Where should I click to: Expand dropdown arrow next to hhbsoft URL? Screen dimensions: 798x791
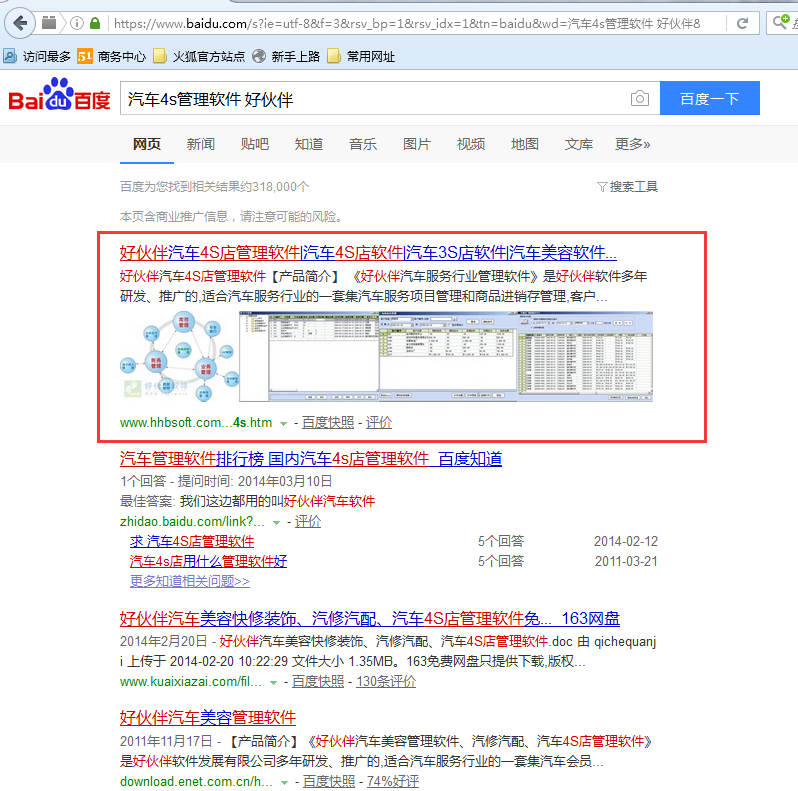pyautogui.click(x=283, y=423)
